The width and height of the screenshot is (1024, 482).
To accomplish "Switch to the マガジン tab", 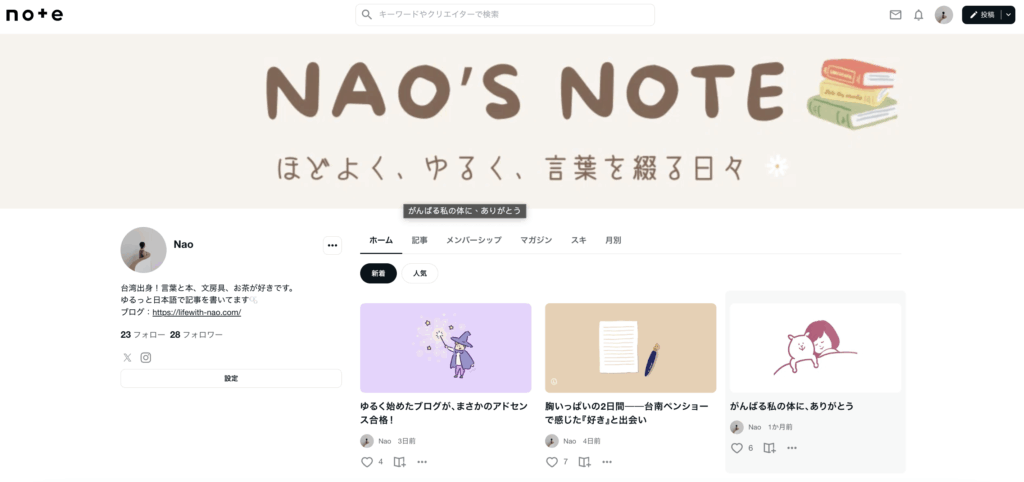I will (x=536, y=240).
